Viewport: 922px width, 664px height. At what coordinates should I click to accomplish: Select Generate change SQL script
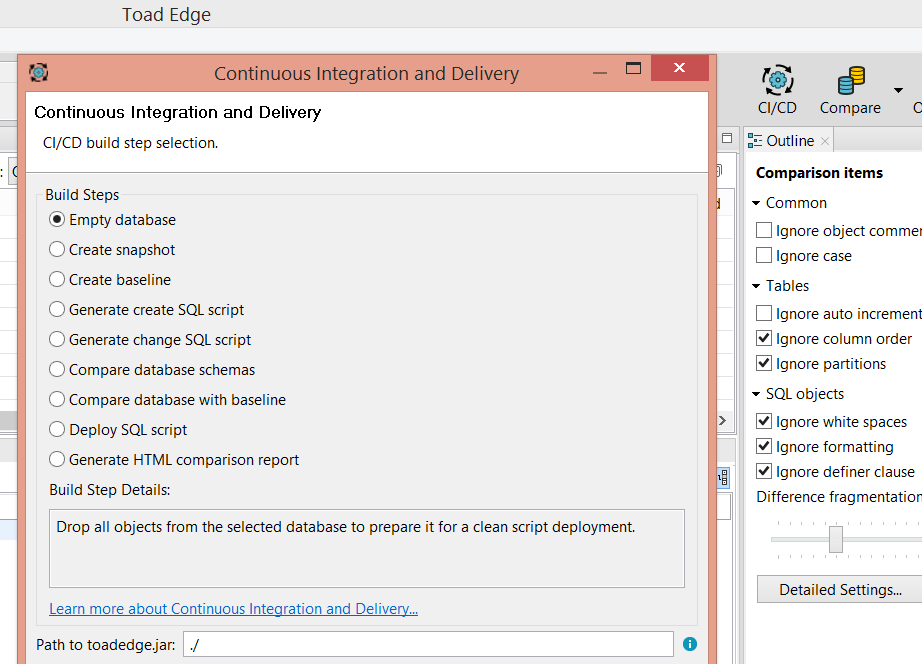point(56,339)
